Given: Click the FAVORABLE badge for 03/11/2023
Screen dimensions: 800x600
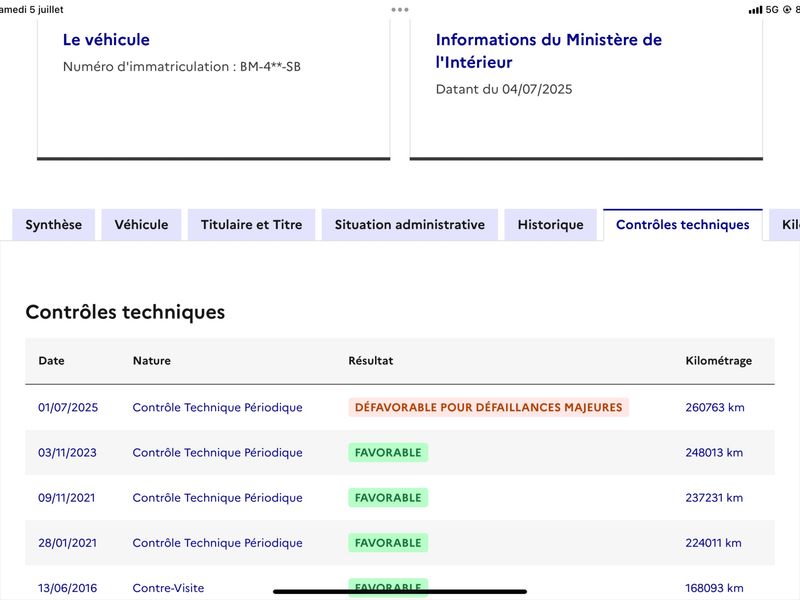Looking at the screenshot, I should click(x=388, y=453).
